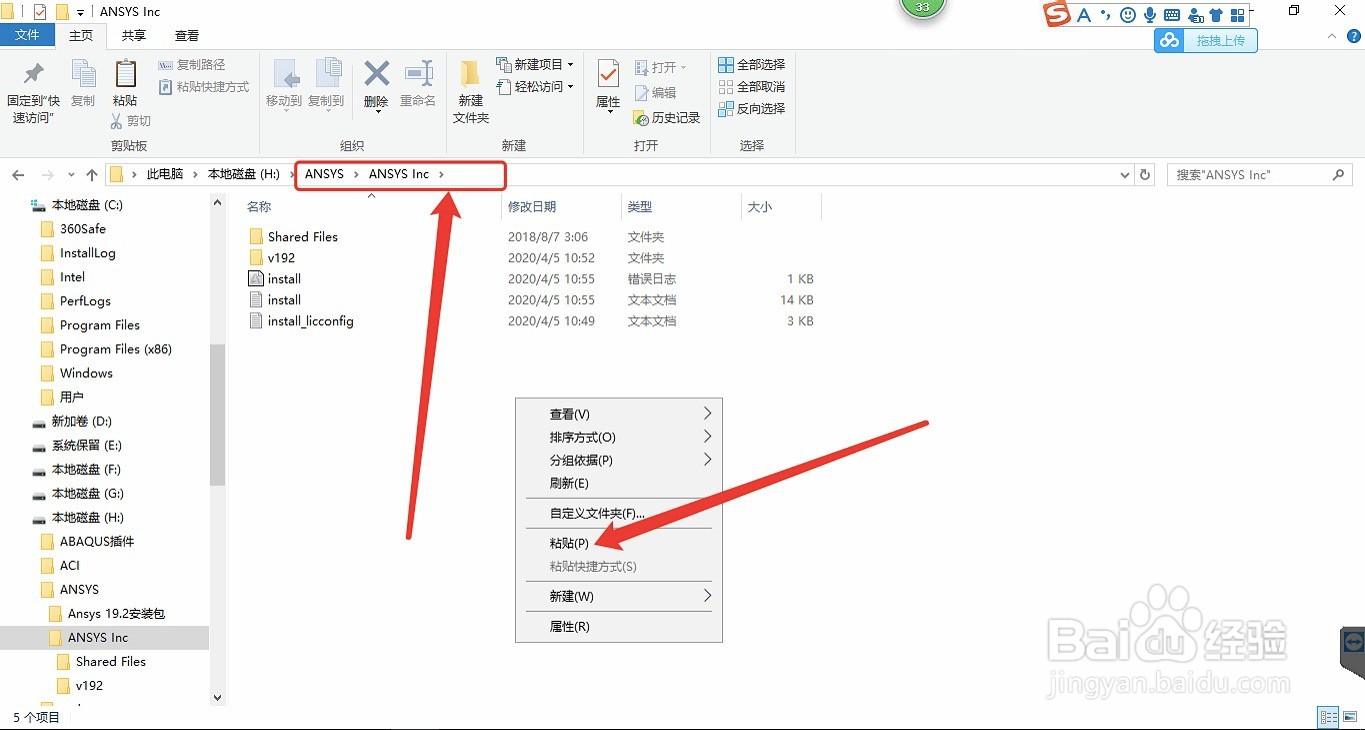Click Select none in the ribbon
This screenshot has height=730, width=1365.
[752, 87]
